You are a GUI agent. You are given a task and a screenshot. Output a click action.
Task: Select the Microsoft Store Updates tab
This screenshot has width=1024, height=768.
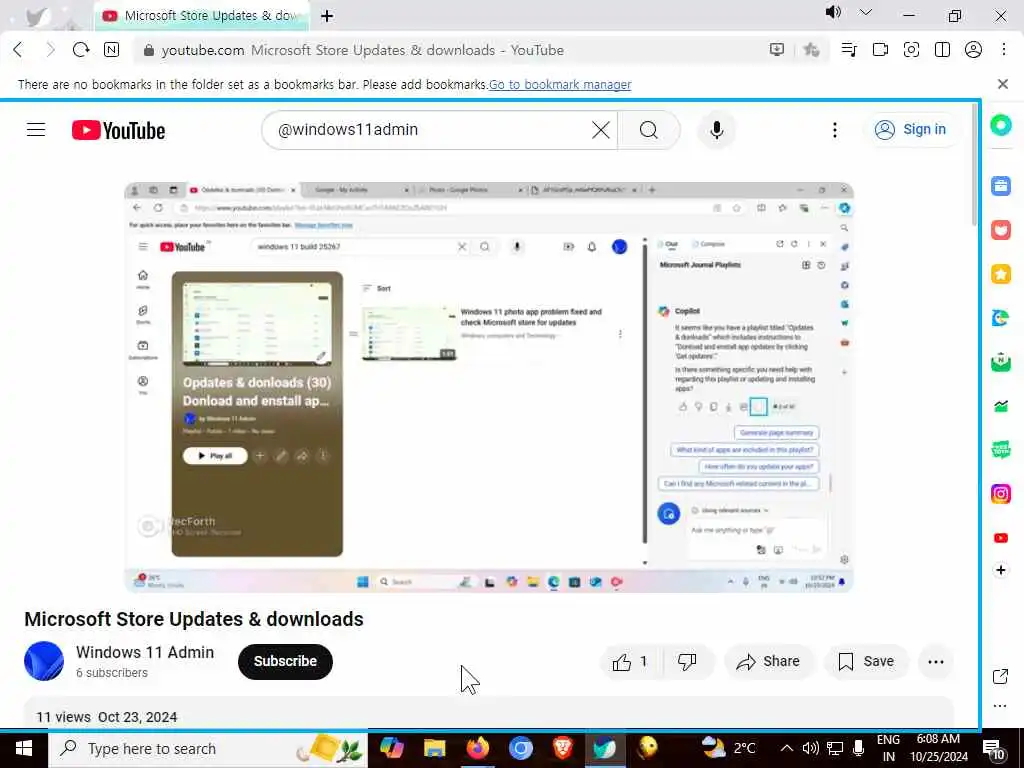coord(202,16)
